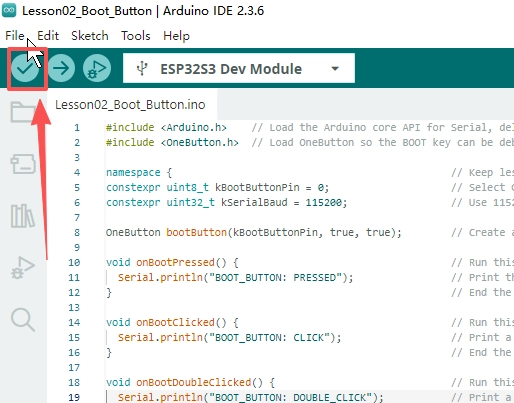Open the Sketch menu
Screen dimensions: 514x403
point(90,35)
